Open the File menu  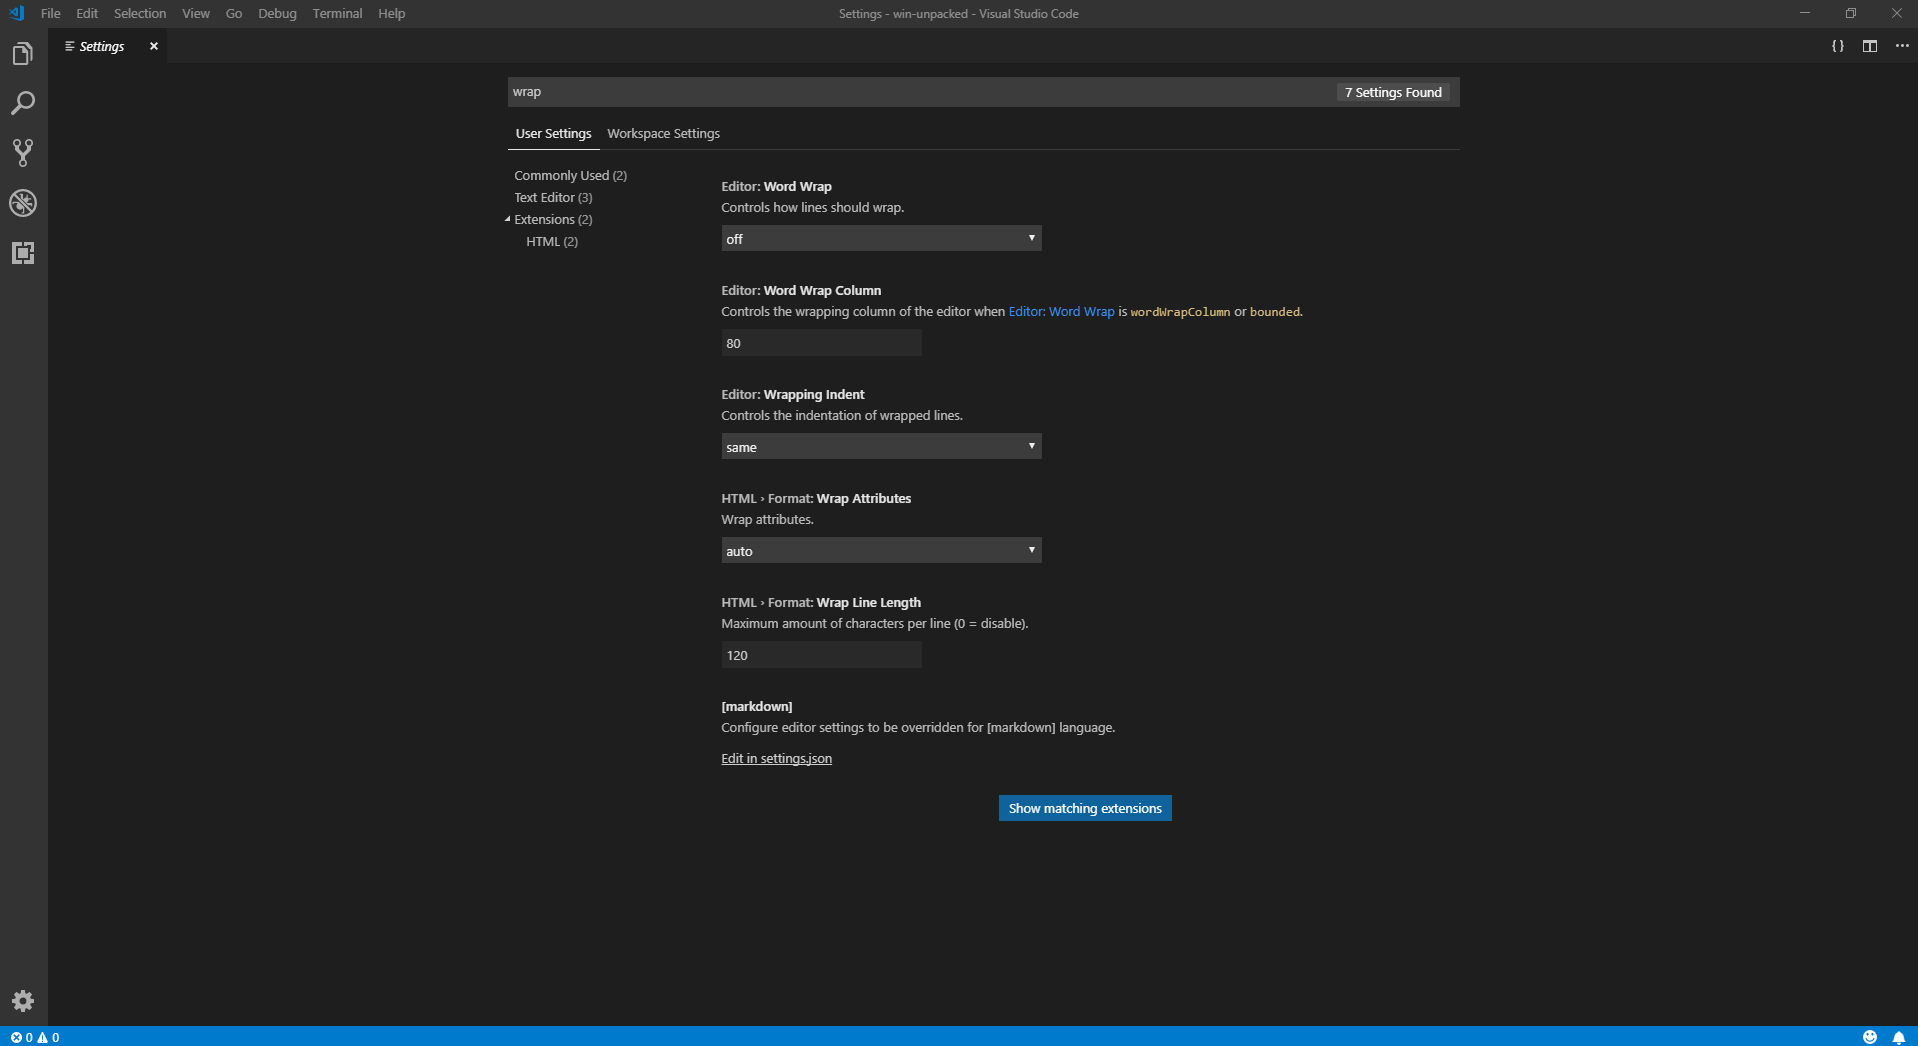51,13
